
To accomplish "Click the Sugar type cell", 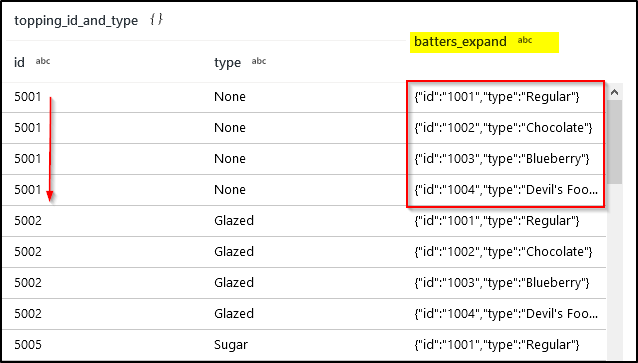I will [x=231, y=345].
